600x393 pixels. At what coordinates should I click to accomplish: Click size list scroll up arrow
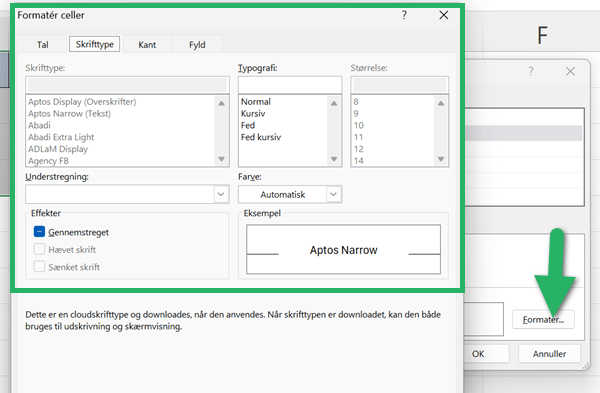point(441,103)
